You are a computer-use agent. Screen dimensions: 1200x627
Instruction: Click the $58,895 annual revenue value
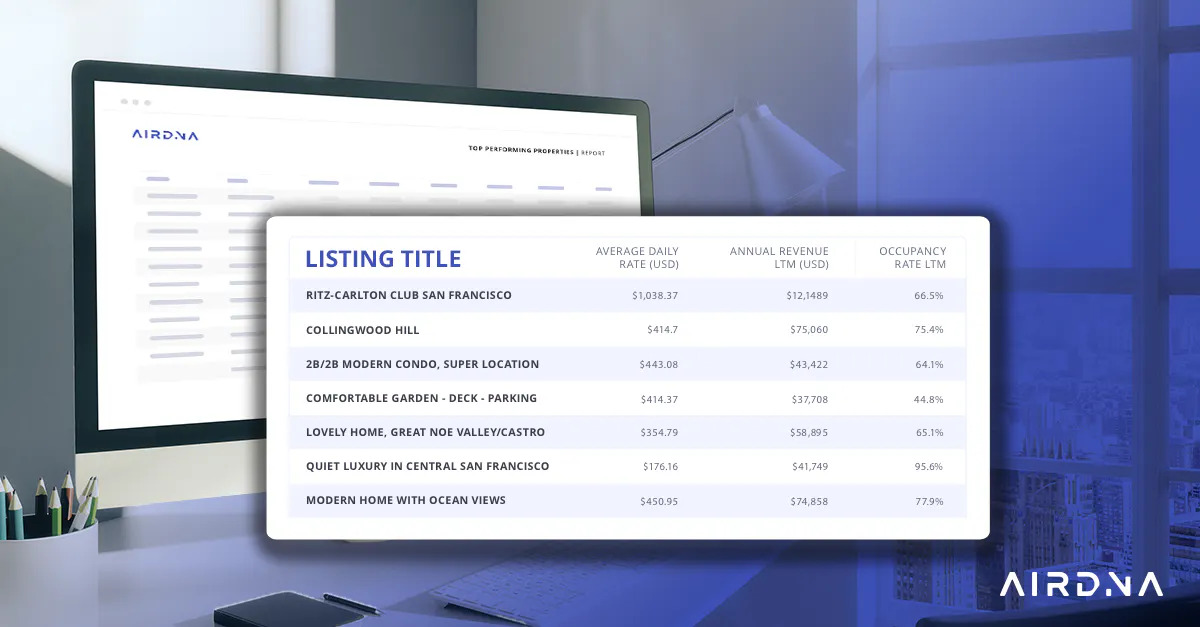coord(808,432)
